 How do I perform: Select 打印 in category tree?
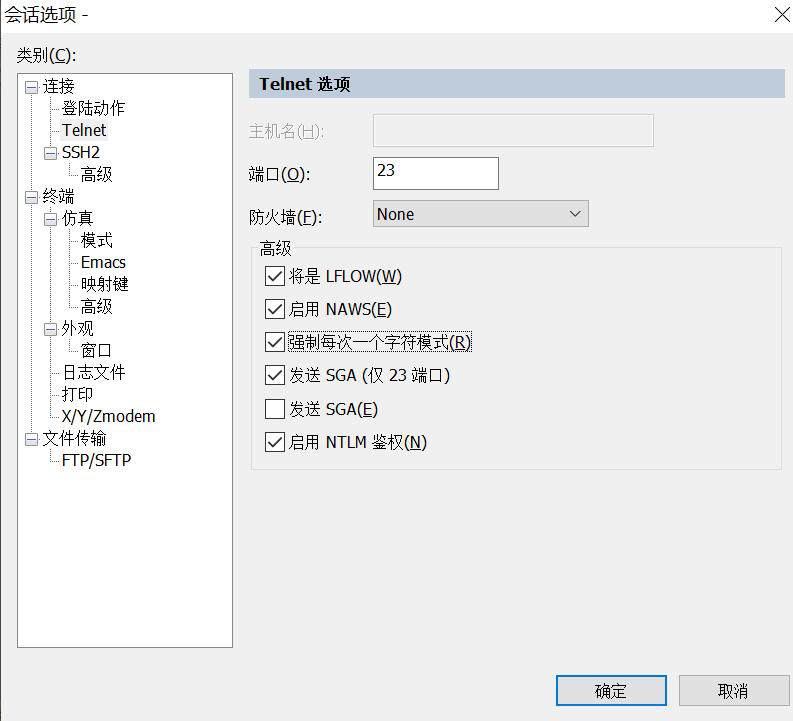(x=77, y=394)
